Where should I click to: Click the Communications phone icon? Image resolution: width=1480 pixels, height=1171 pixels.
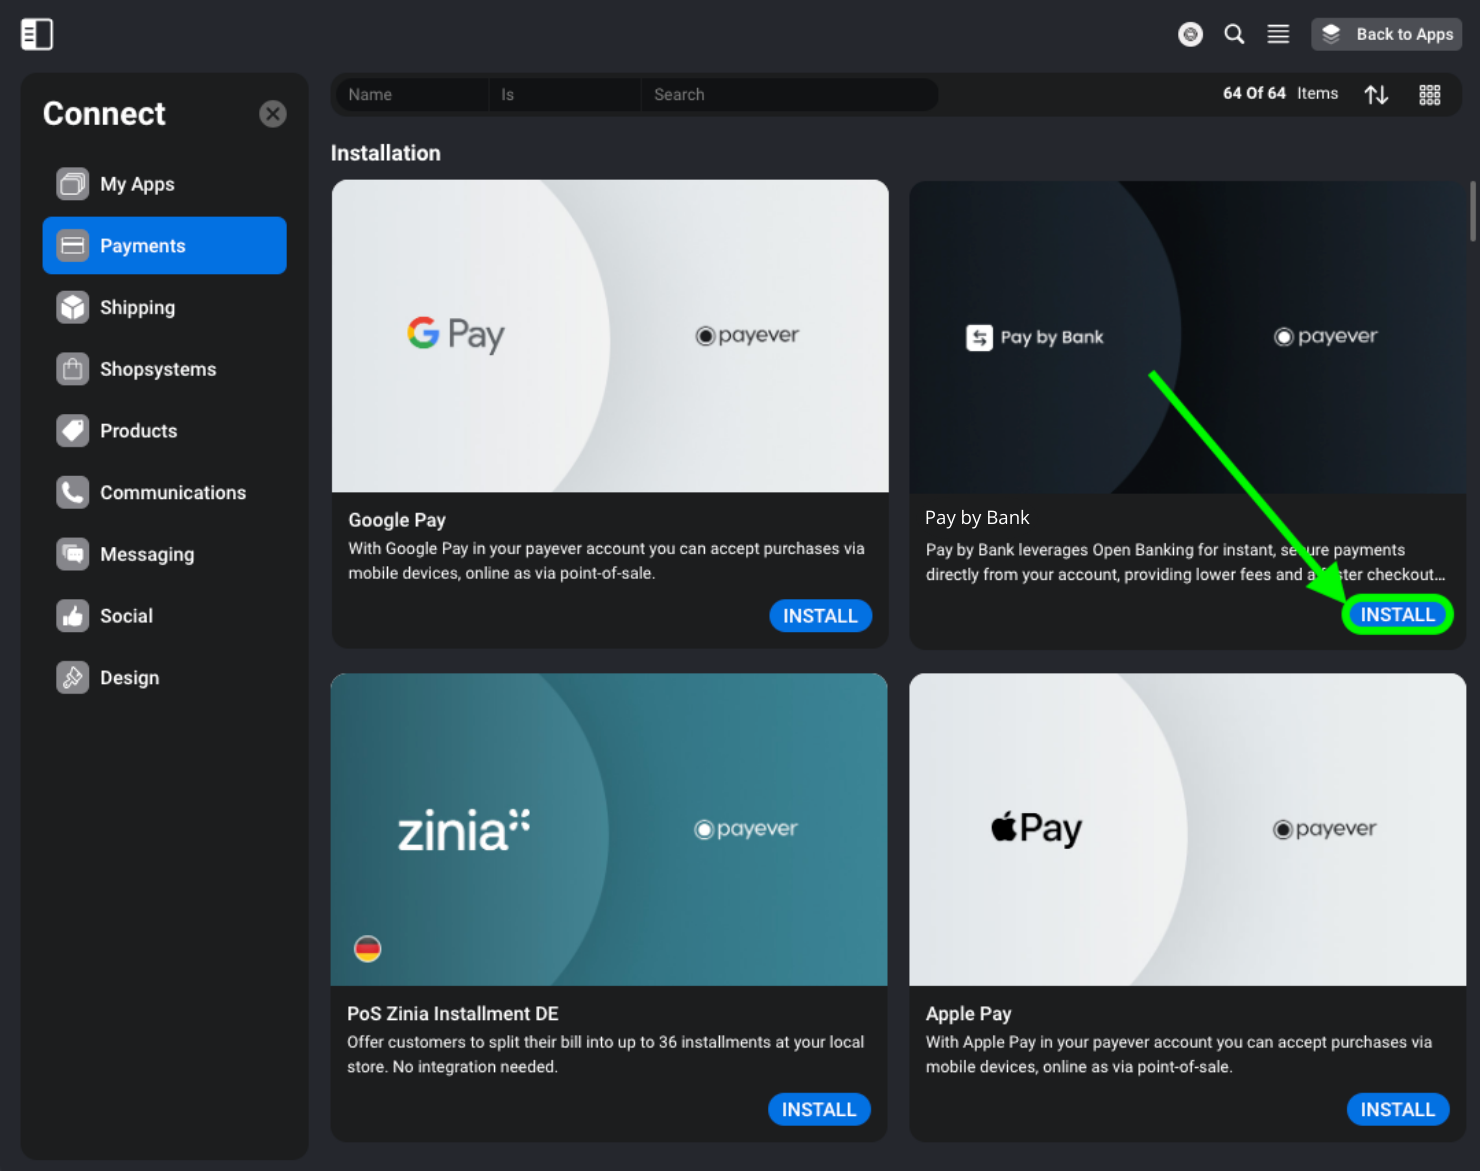73,492
